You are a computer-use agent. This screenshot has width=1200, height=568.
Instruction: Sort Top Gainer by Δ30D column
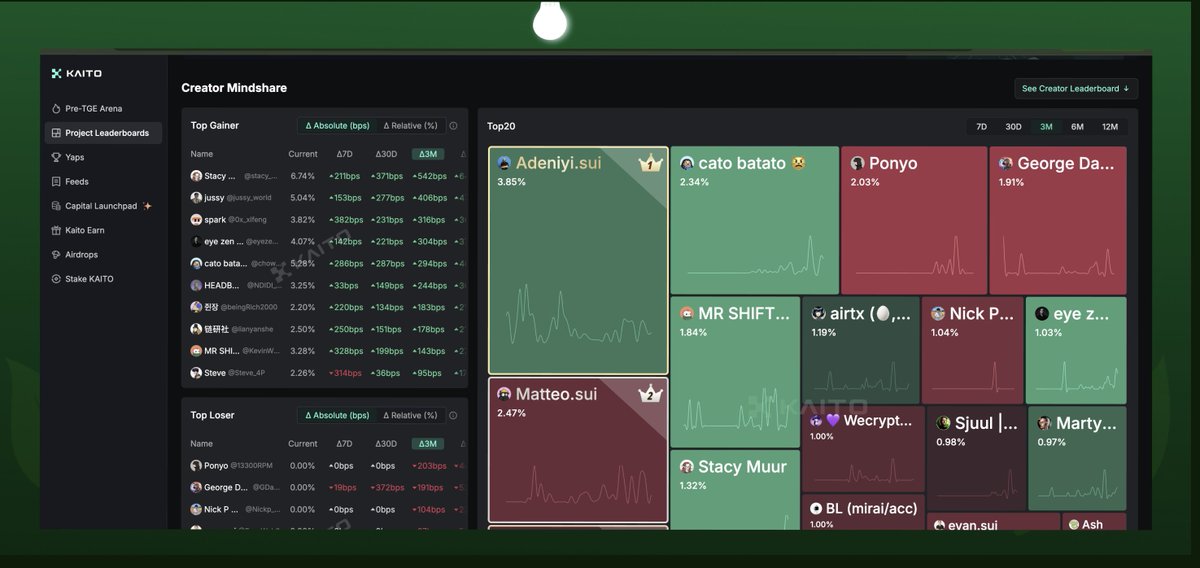tap(386, 154)
